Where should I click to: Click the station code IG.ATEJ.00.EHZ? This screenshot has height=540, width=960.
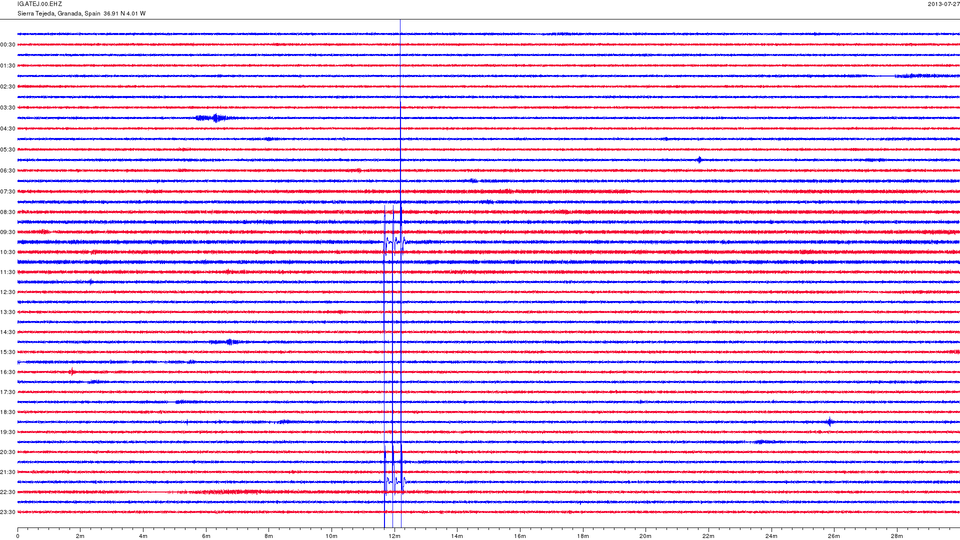[39, 4]
